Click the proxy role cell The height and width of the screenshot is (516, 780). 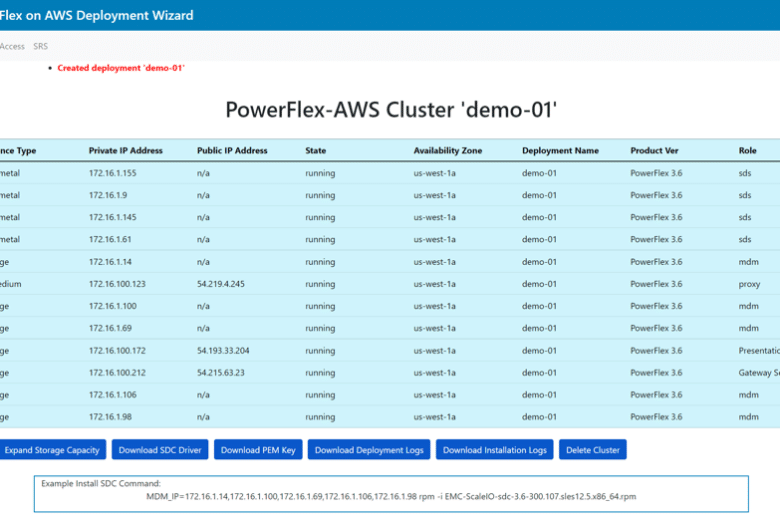749,284
